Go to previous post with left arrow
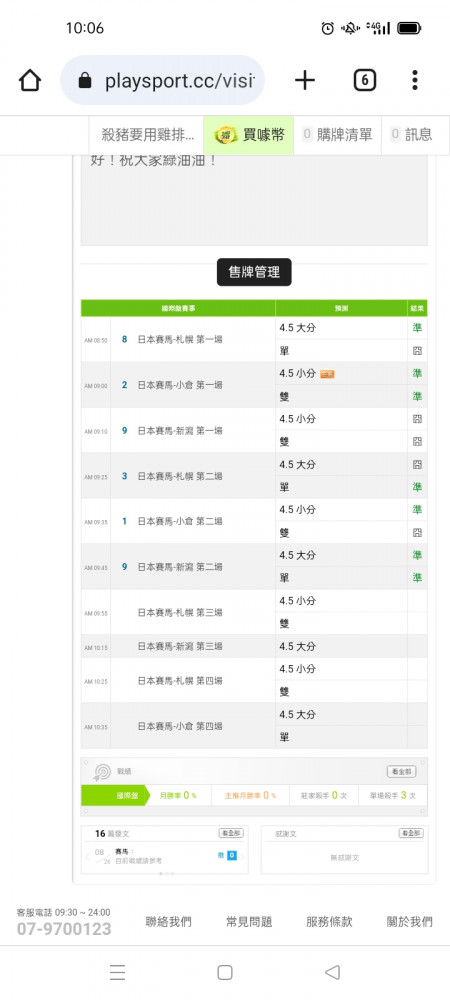Screen dimensions: 450x1000 pos(88,857)
